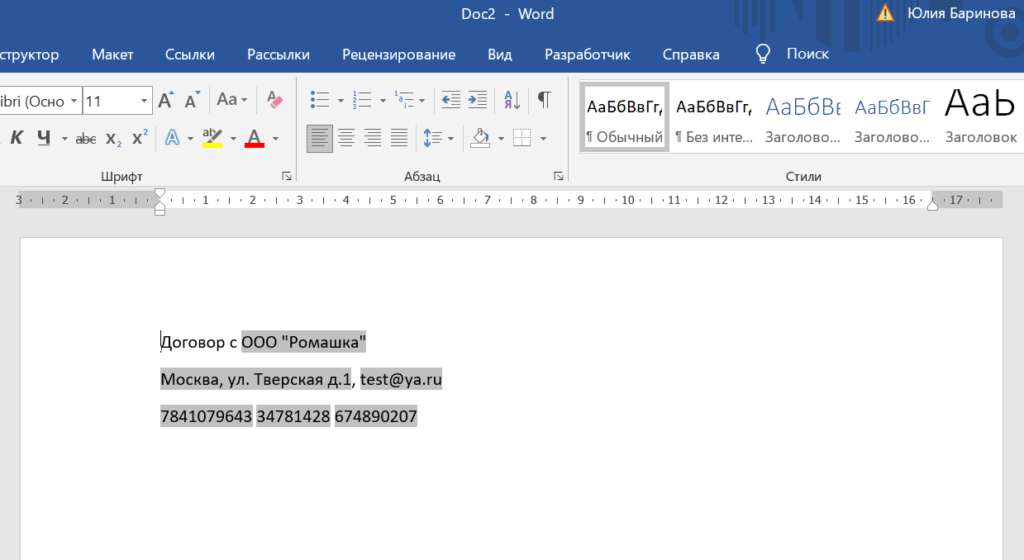Apply the red font color

[x=254, y=138]
